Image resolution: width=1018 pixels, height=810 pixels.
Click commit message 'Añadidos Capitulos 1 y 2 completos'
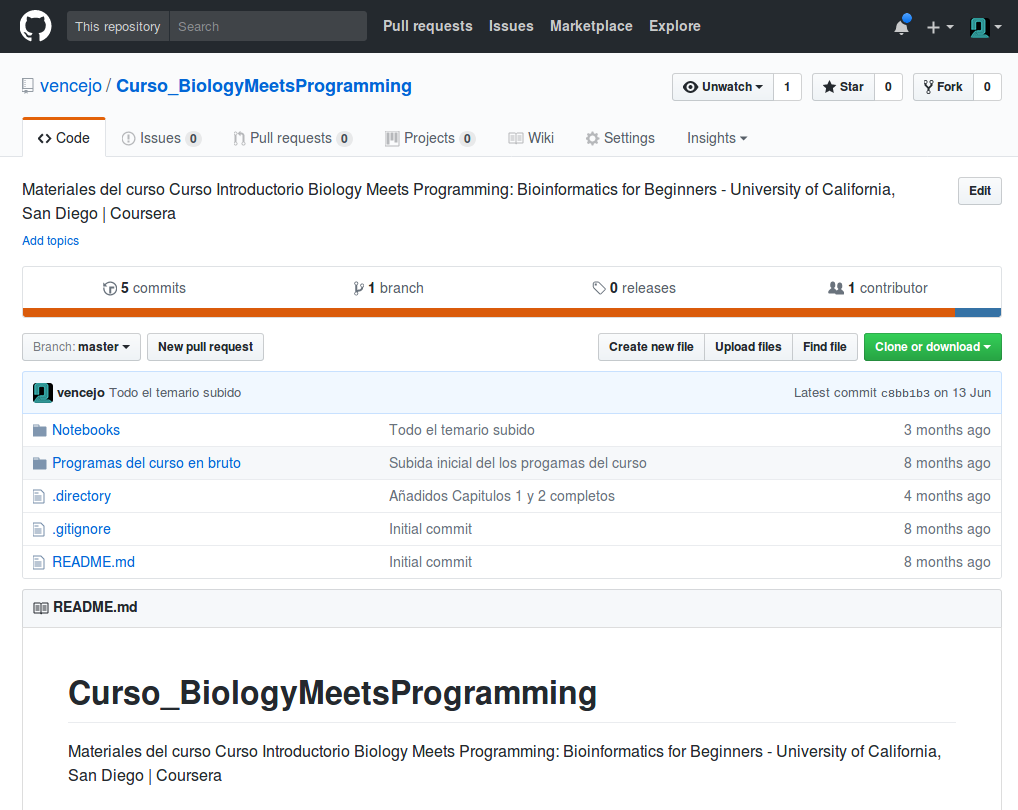click(x=502, y=497)
